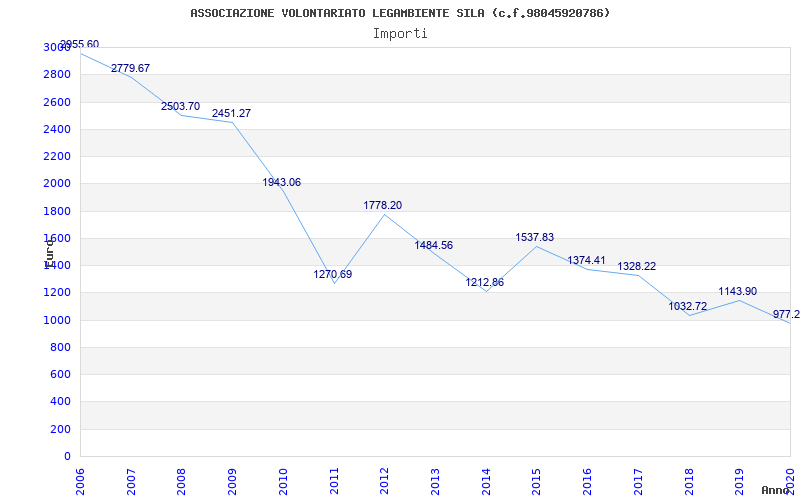Click the 2000 value on y-axis
The width and height of the screenshot is (800, 500).
click(57, 184)
